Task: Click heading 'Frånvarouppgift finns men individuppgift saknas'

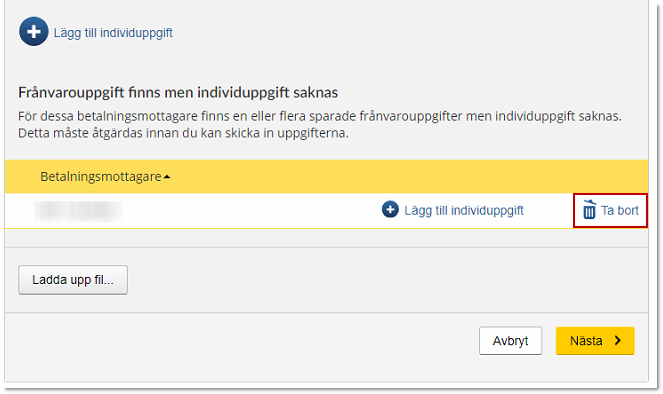Action: [178, 93]
